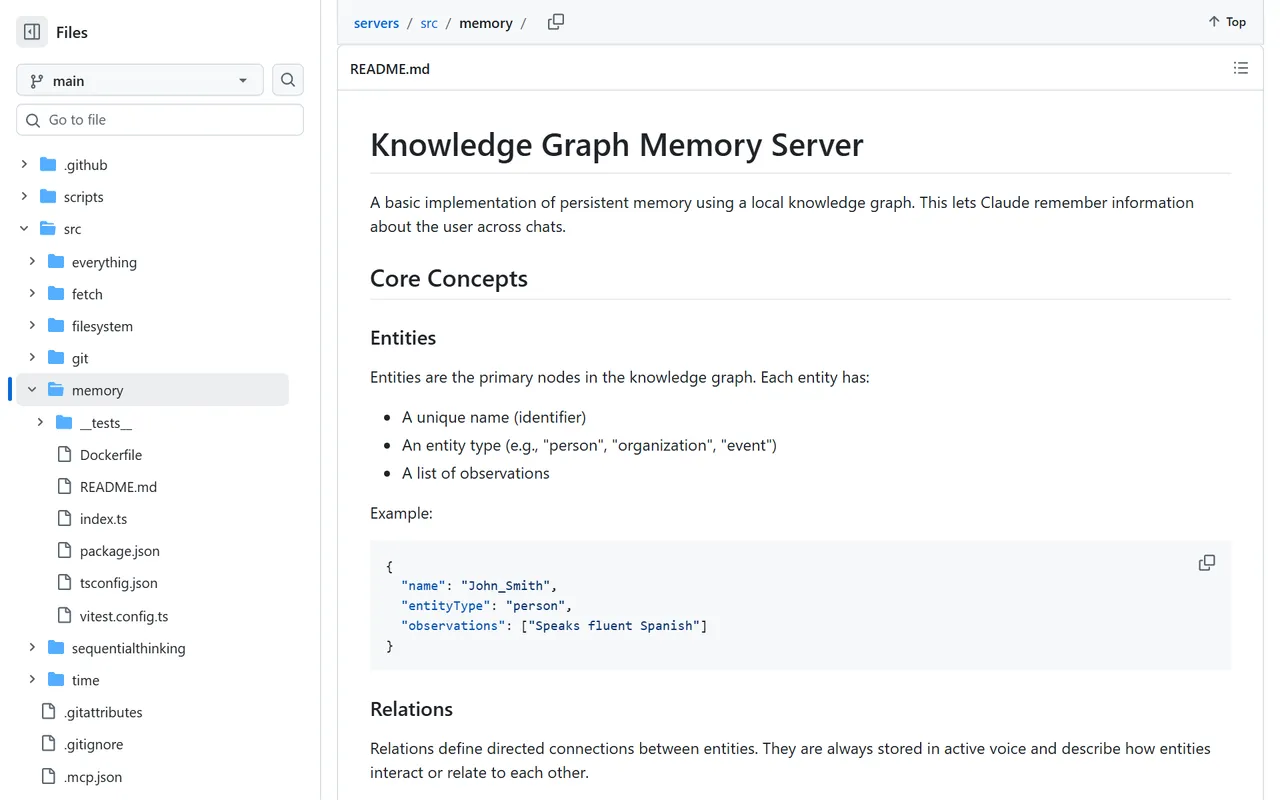The height and width of the screenshot is (800, 1280).
Task: Click the index.ts file icon
Action: point(64,518)
